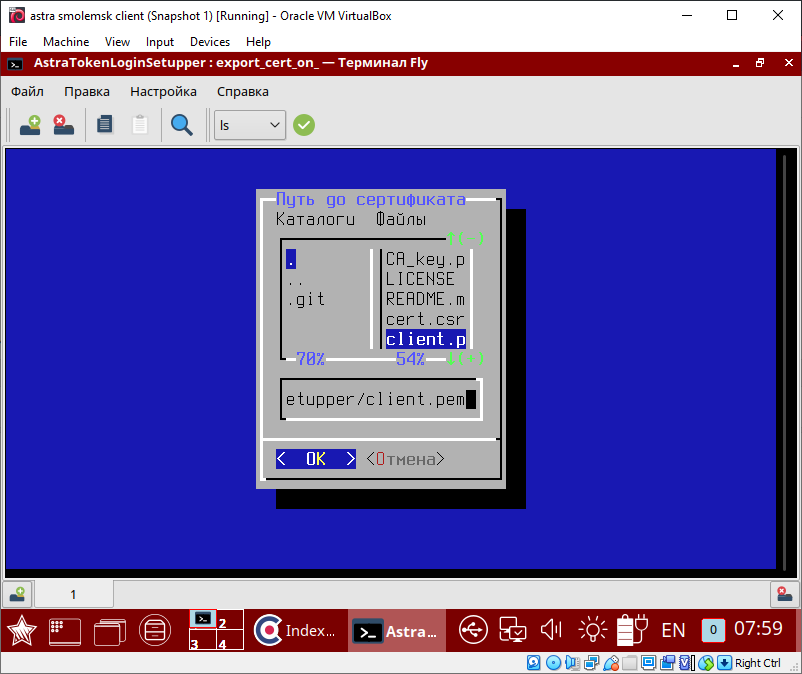Open VirtualBox Devices menu
This screenshot has height=674, width=802.
click(210, 42)
